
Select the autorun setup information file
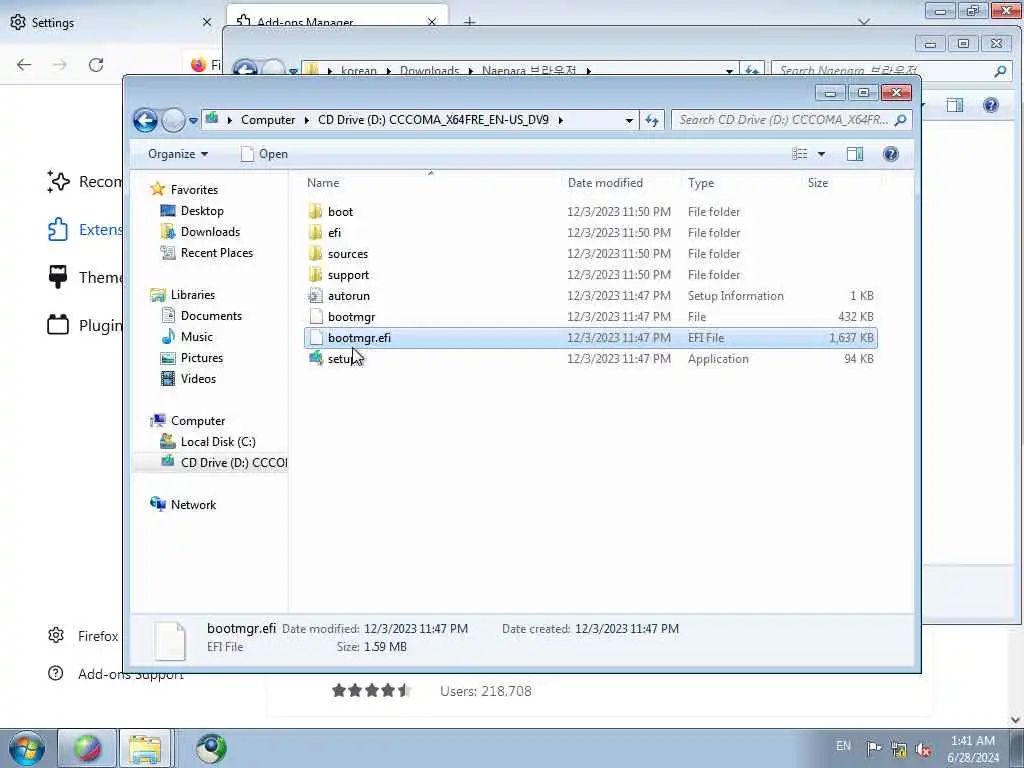pos(349,296)
